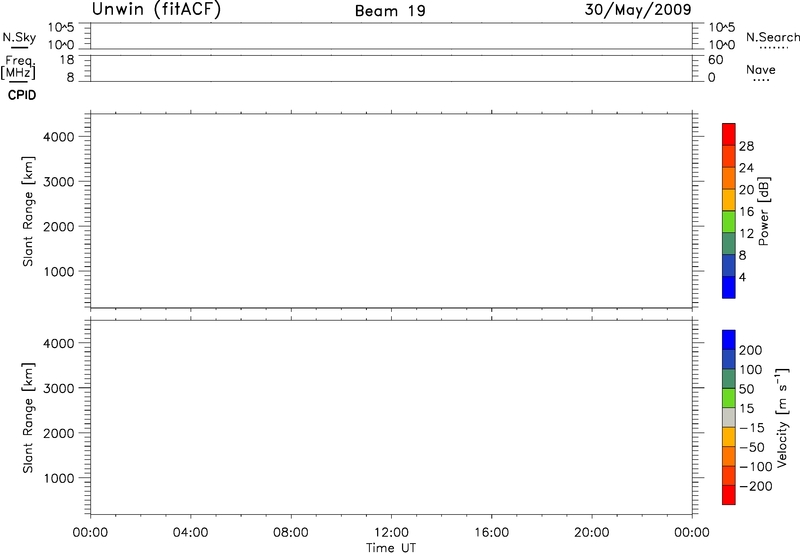
Task: Click the 'N.Search' legend label
Action: [772, 37]
